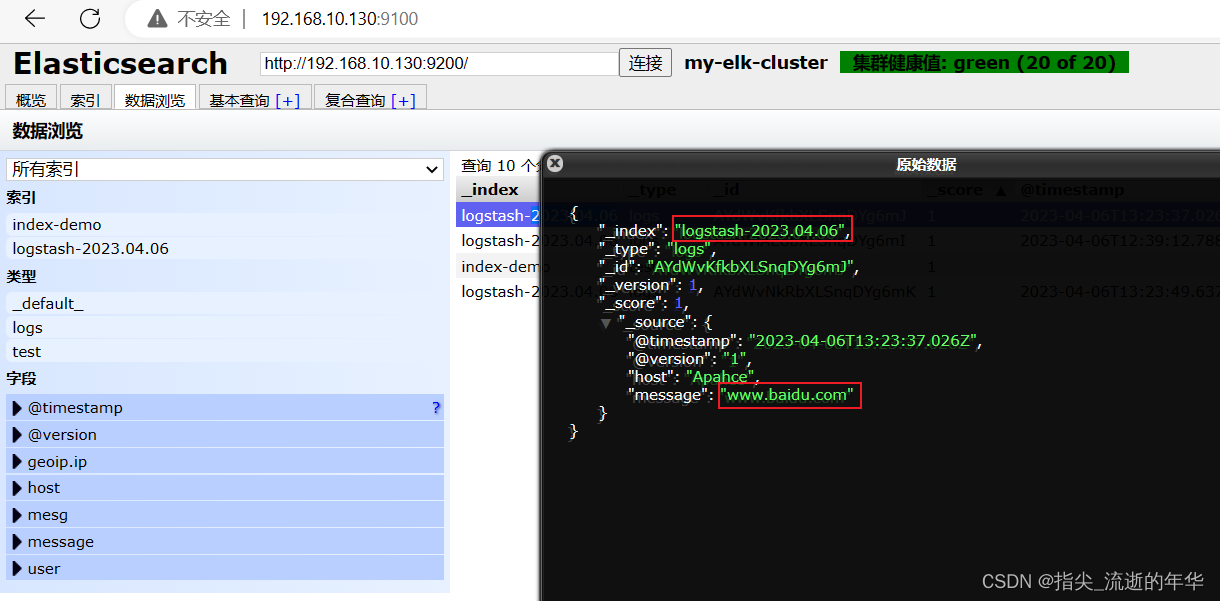Click the index-demo row in results table

coord(499,267)
